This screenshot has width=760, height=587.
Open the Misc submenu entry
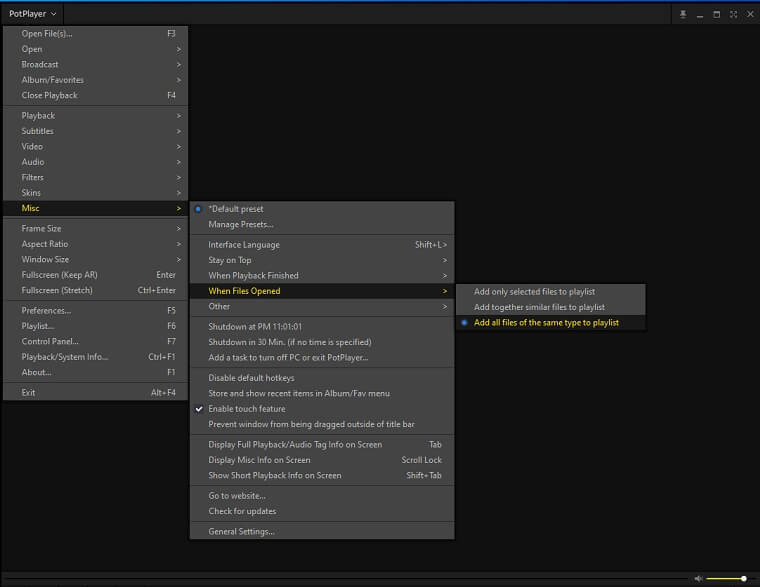[95, 208]
